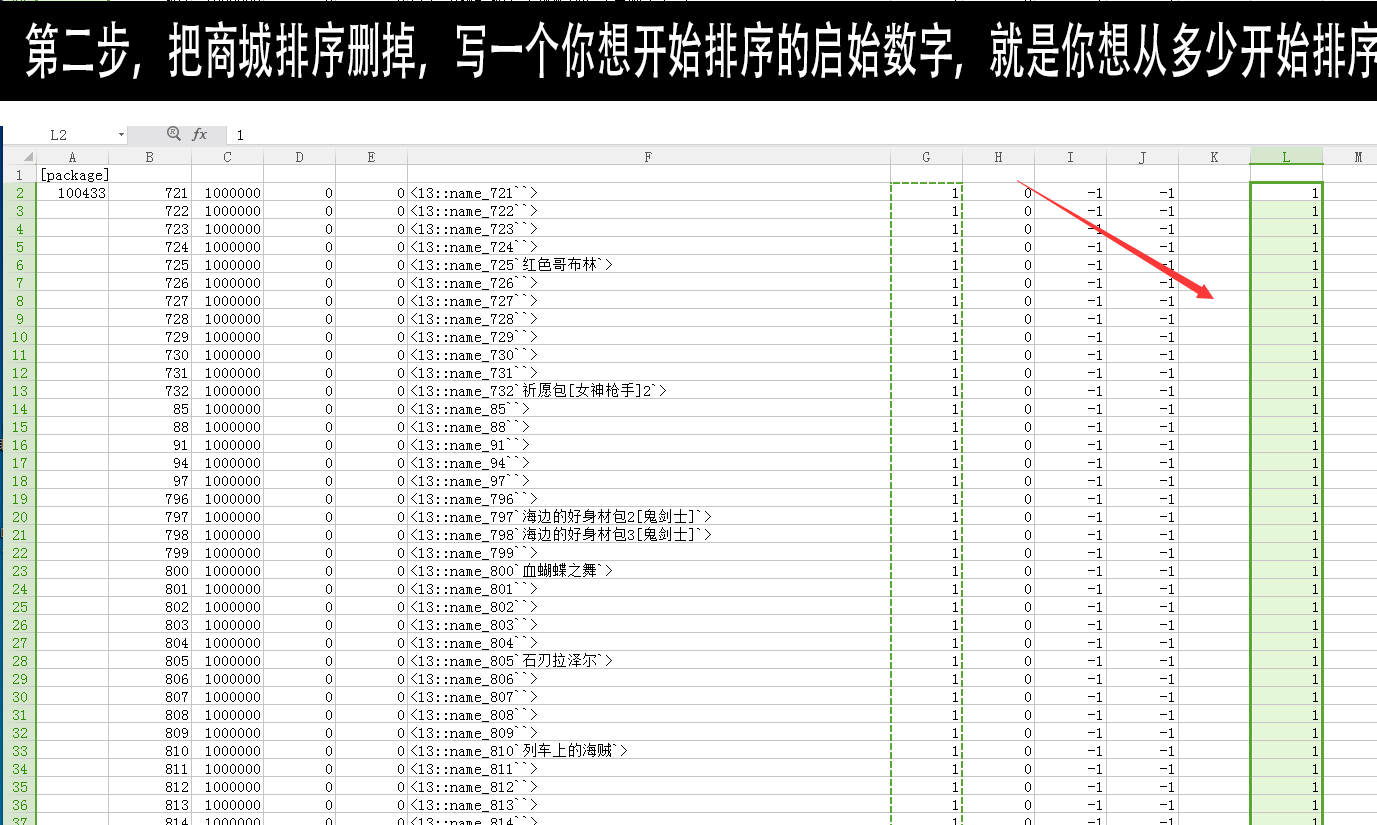Click cell A1 containing [package]
The image size is (1377, 825).
pyautogui.click(x=72, y=175)
